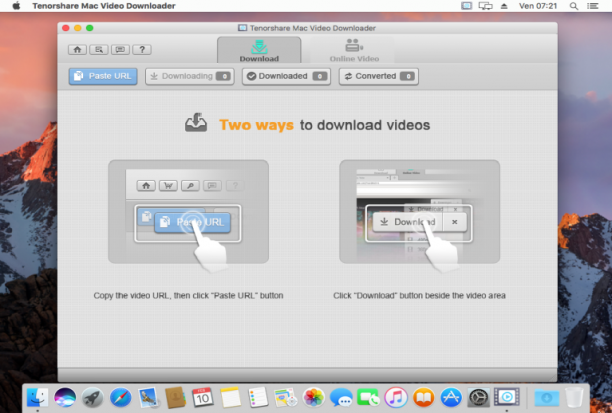Viewport: 612px width, 413px height.
Task: Open Photos from the Dock
Action: tap(313, 398)
